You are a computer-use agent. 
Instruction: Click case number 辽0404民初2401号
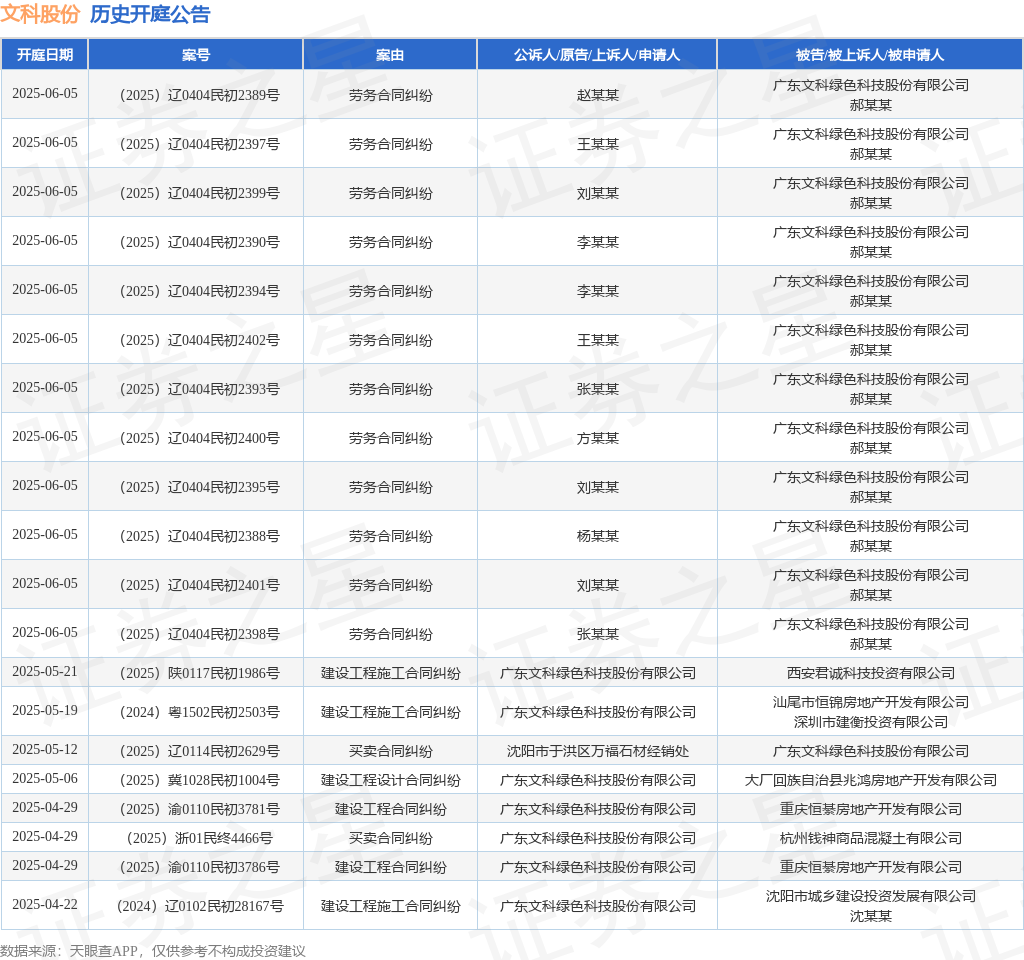click(200, 585)
